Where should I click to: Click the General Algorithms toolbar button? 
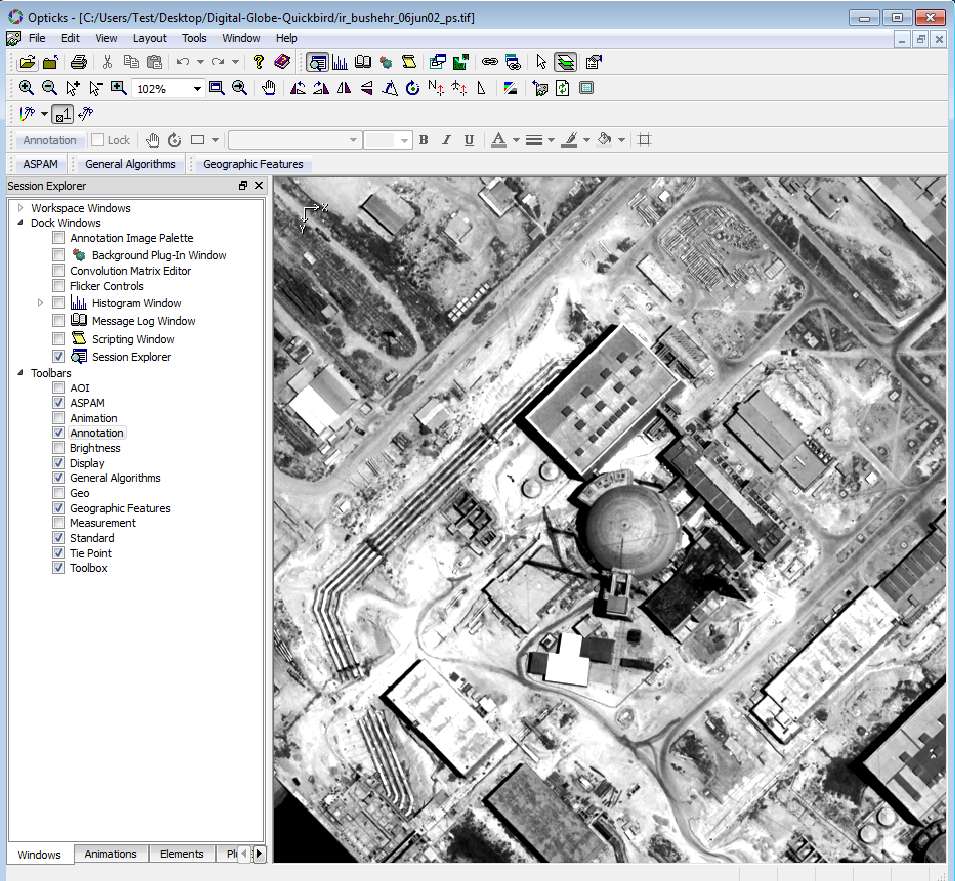(x=130, y=164)
